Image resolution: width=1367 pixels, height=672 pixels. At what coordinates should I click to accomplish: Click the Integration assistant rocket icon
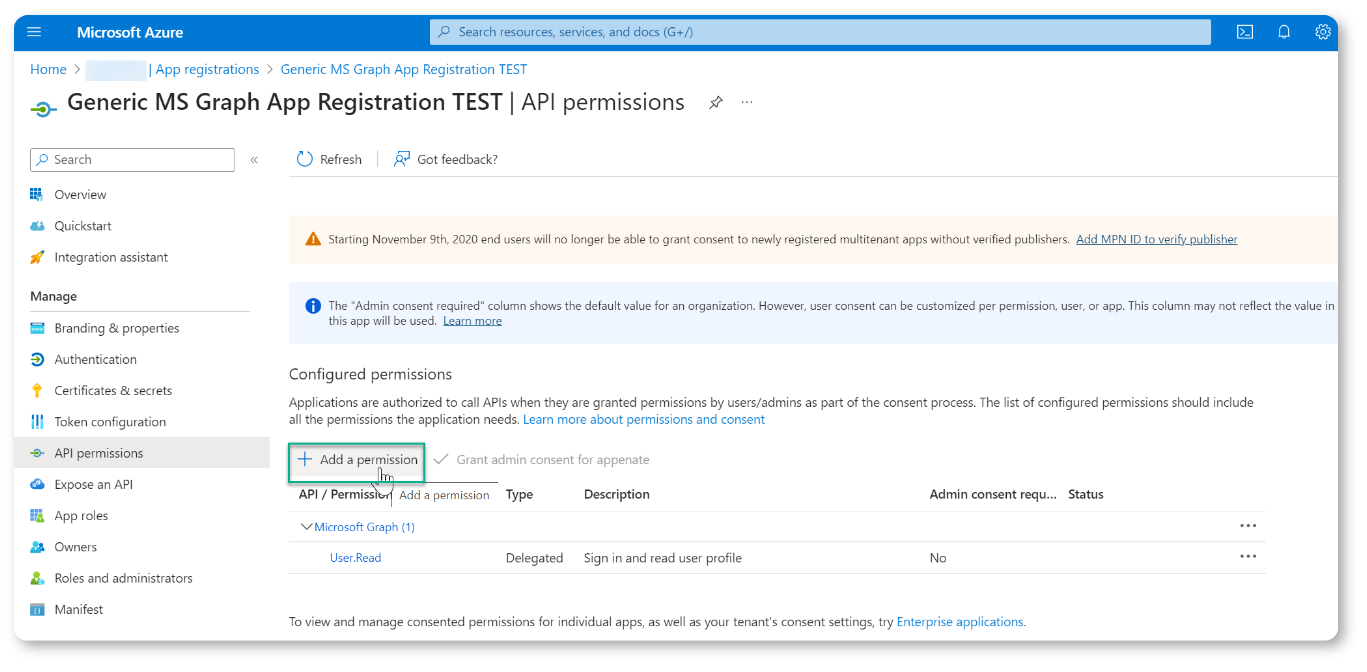point(37,257)
